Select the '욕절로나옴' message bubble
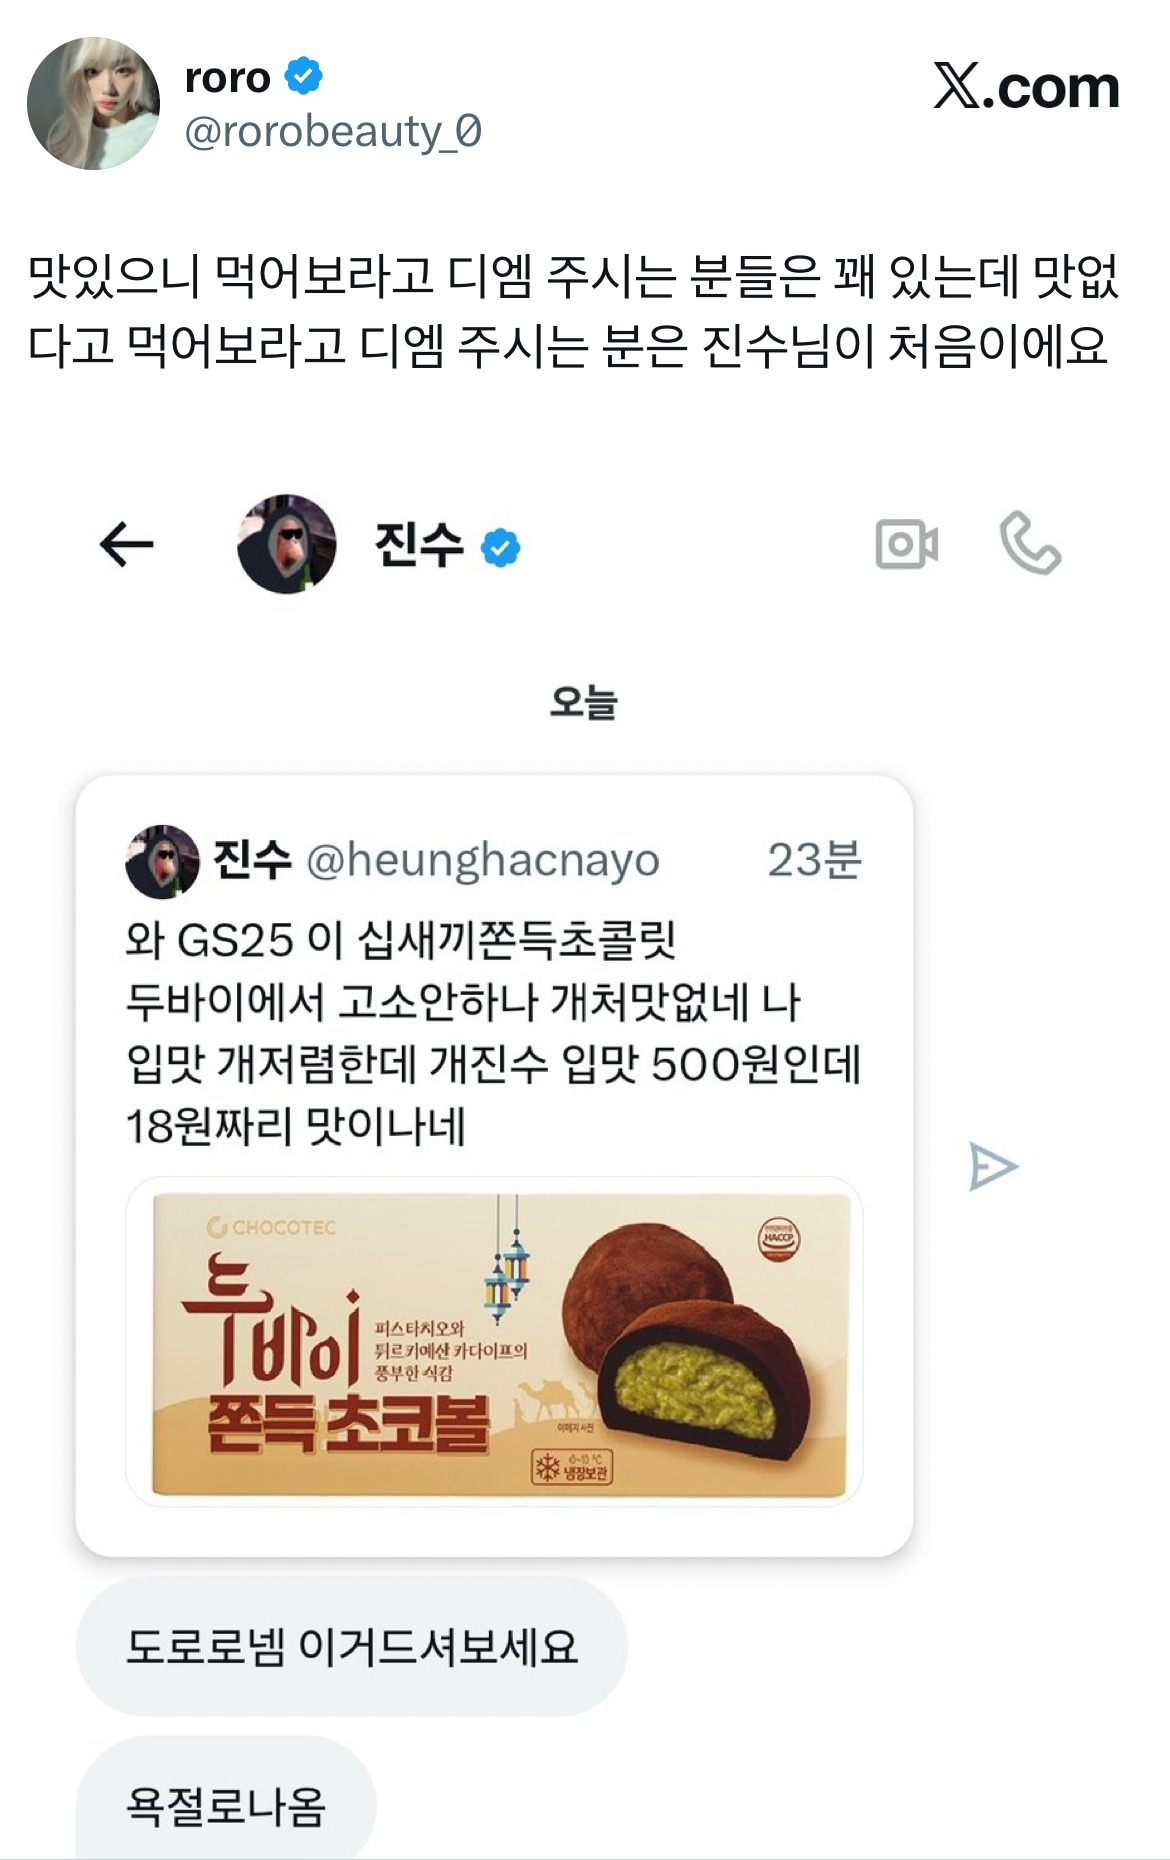The width and height of the screenshot is (1170, 1860). 226,1803
